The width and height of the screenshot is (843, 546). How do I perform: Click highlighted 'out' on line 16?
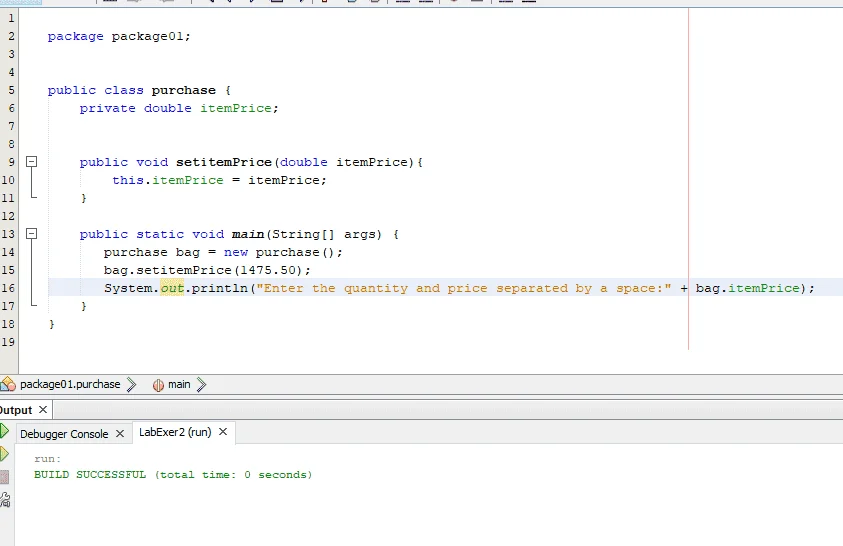172,288
